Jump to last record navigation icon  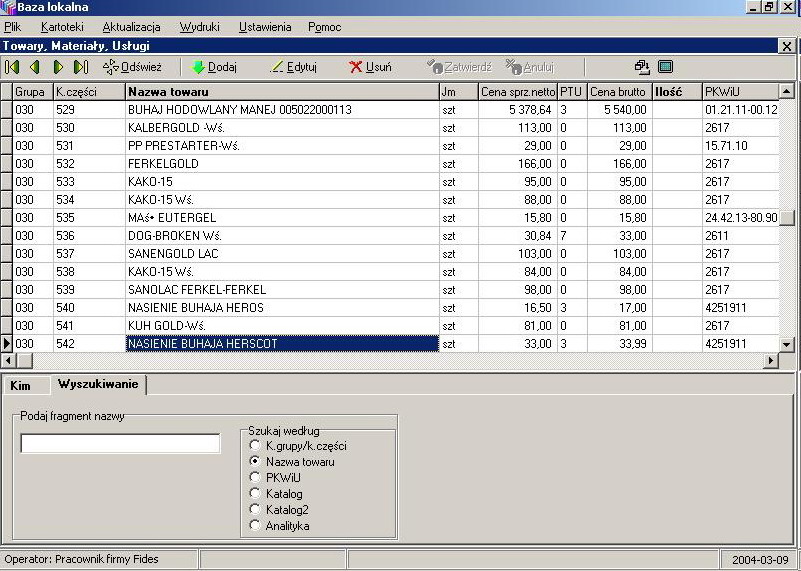pos(81,67)
